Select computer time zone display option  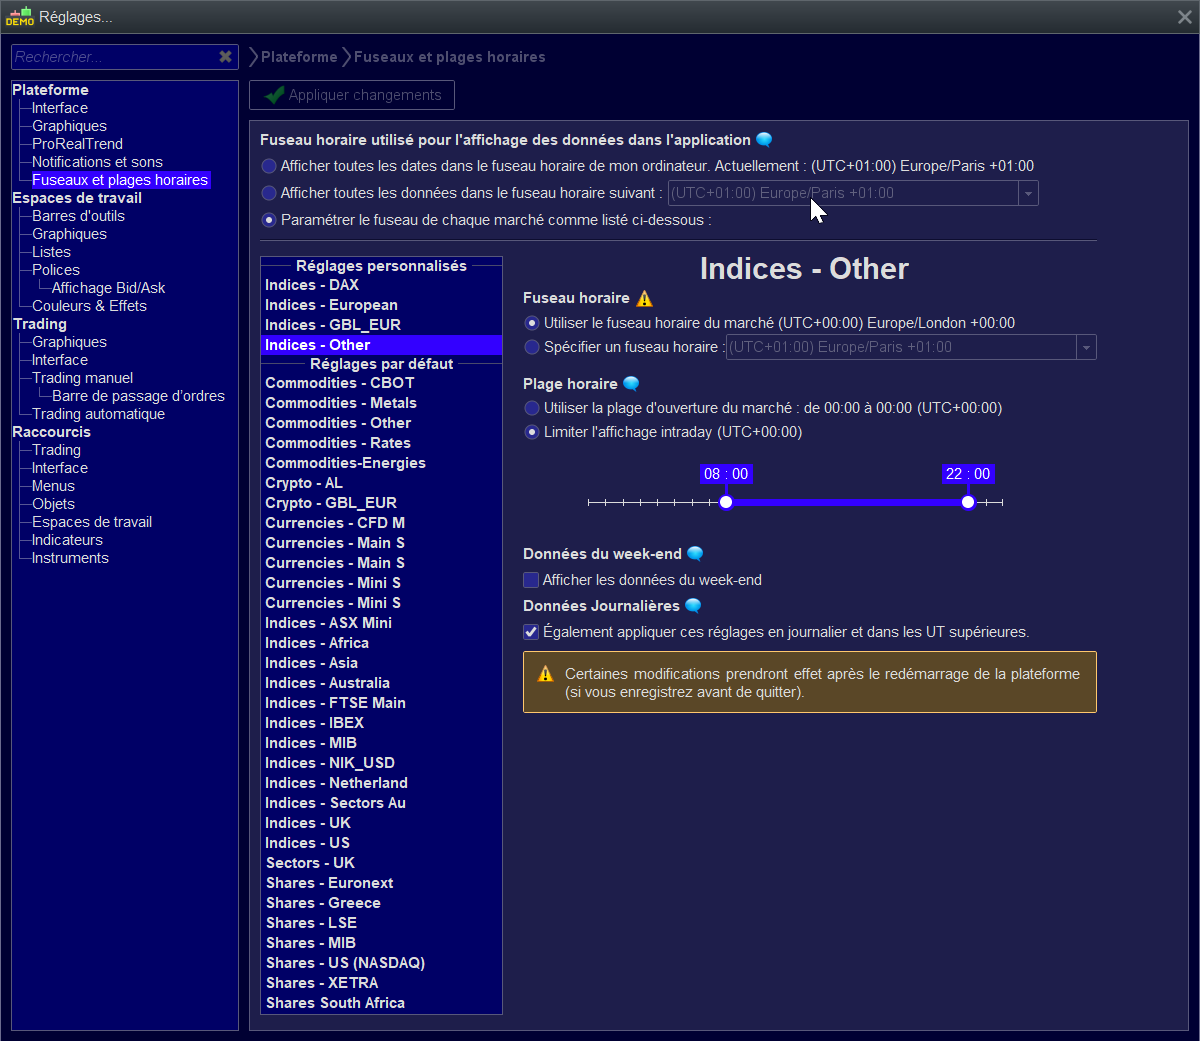[x=269, y=166]
